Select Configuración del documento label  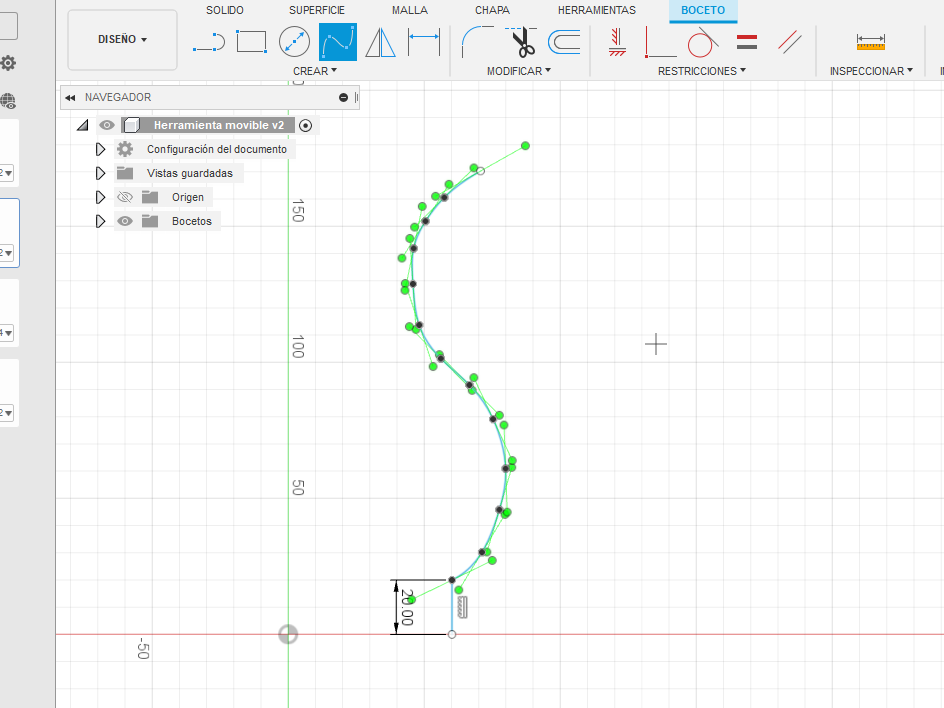coord(217,149)
